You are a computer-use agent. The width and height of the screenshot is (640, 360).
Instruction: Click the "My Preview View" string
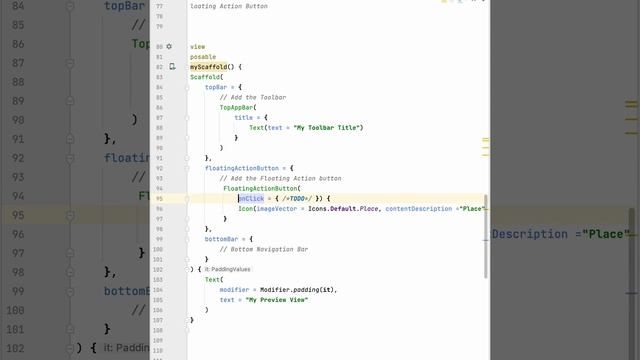[x=277, y=300]
